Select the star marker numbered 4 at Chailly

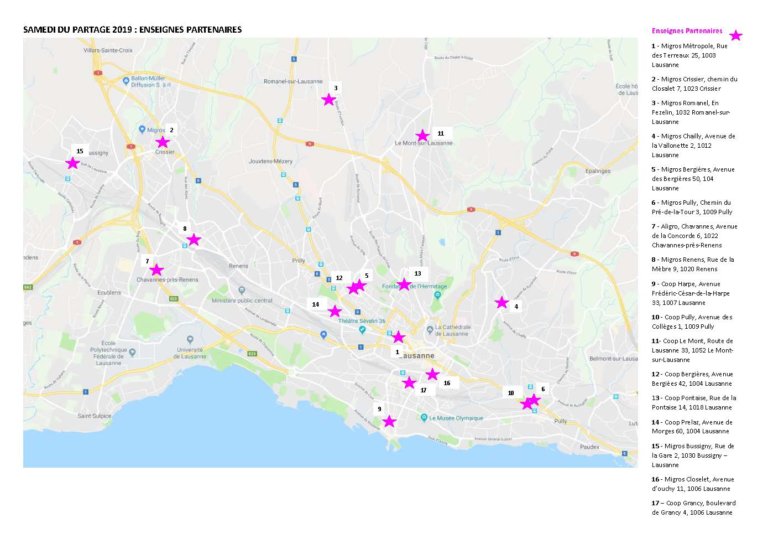pyautogui.click(x=502, y=303)
